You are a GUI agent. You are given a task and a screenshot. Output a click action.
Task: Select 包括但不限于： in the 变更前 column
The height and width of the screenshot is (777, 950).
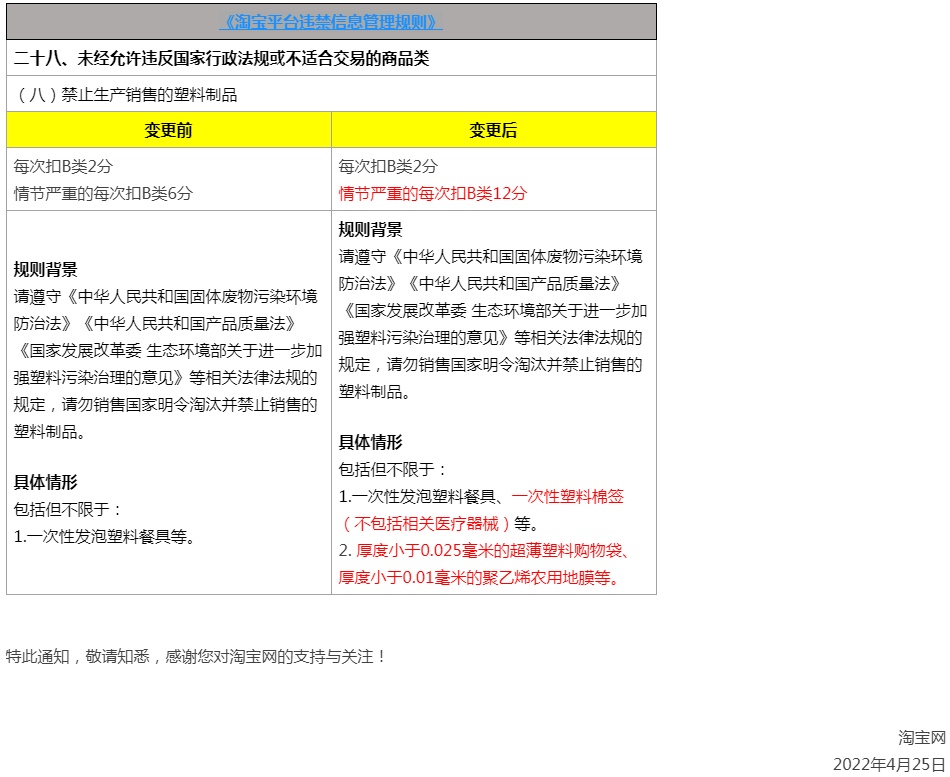point(69,509)
